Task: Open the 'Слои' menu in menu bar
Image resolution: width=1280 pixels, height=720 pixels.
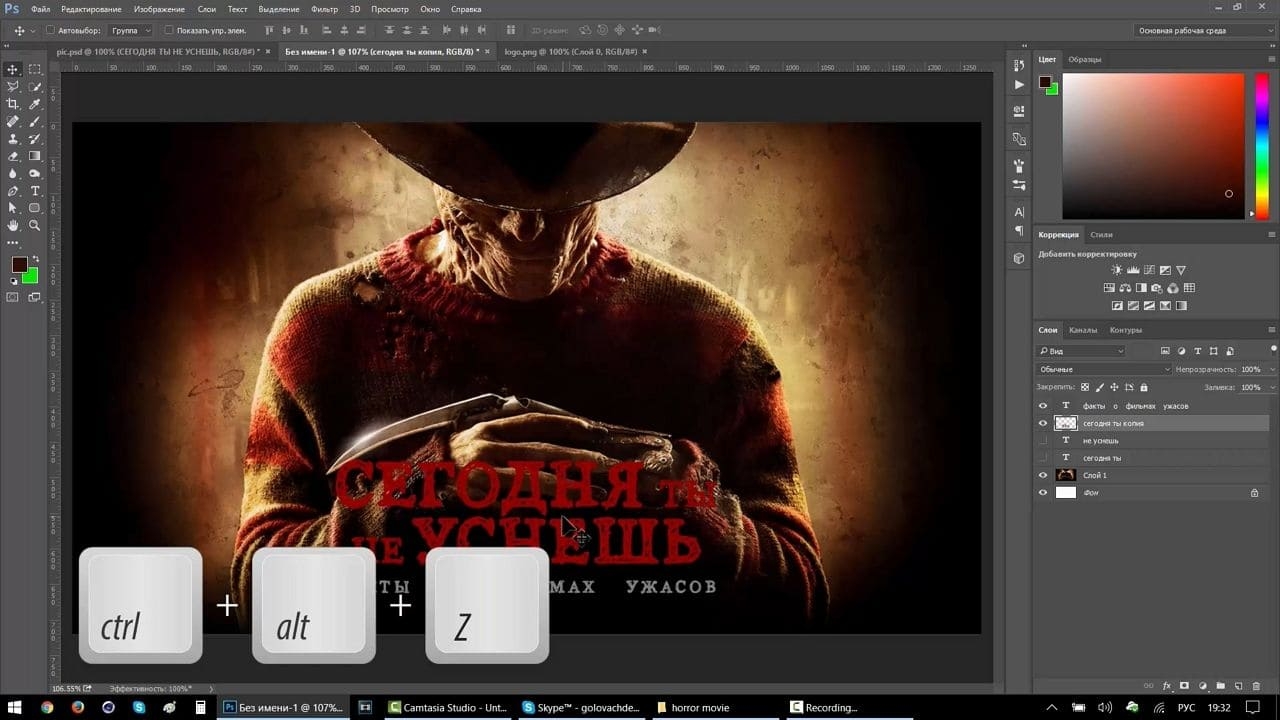Action: point(206,9)
